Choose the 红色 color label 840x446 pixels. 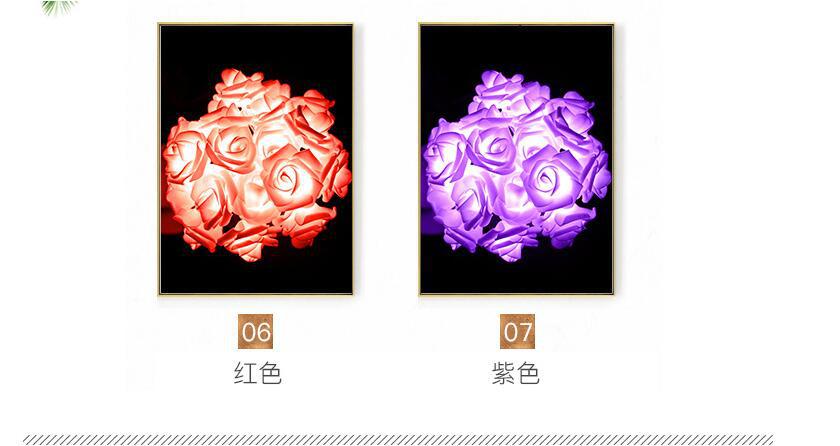click(258, 373)
